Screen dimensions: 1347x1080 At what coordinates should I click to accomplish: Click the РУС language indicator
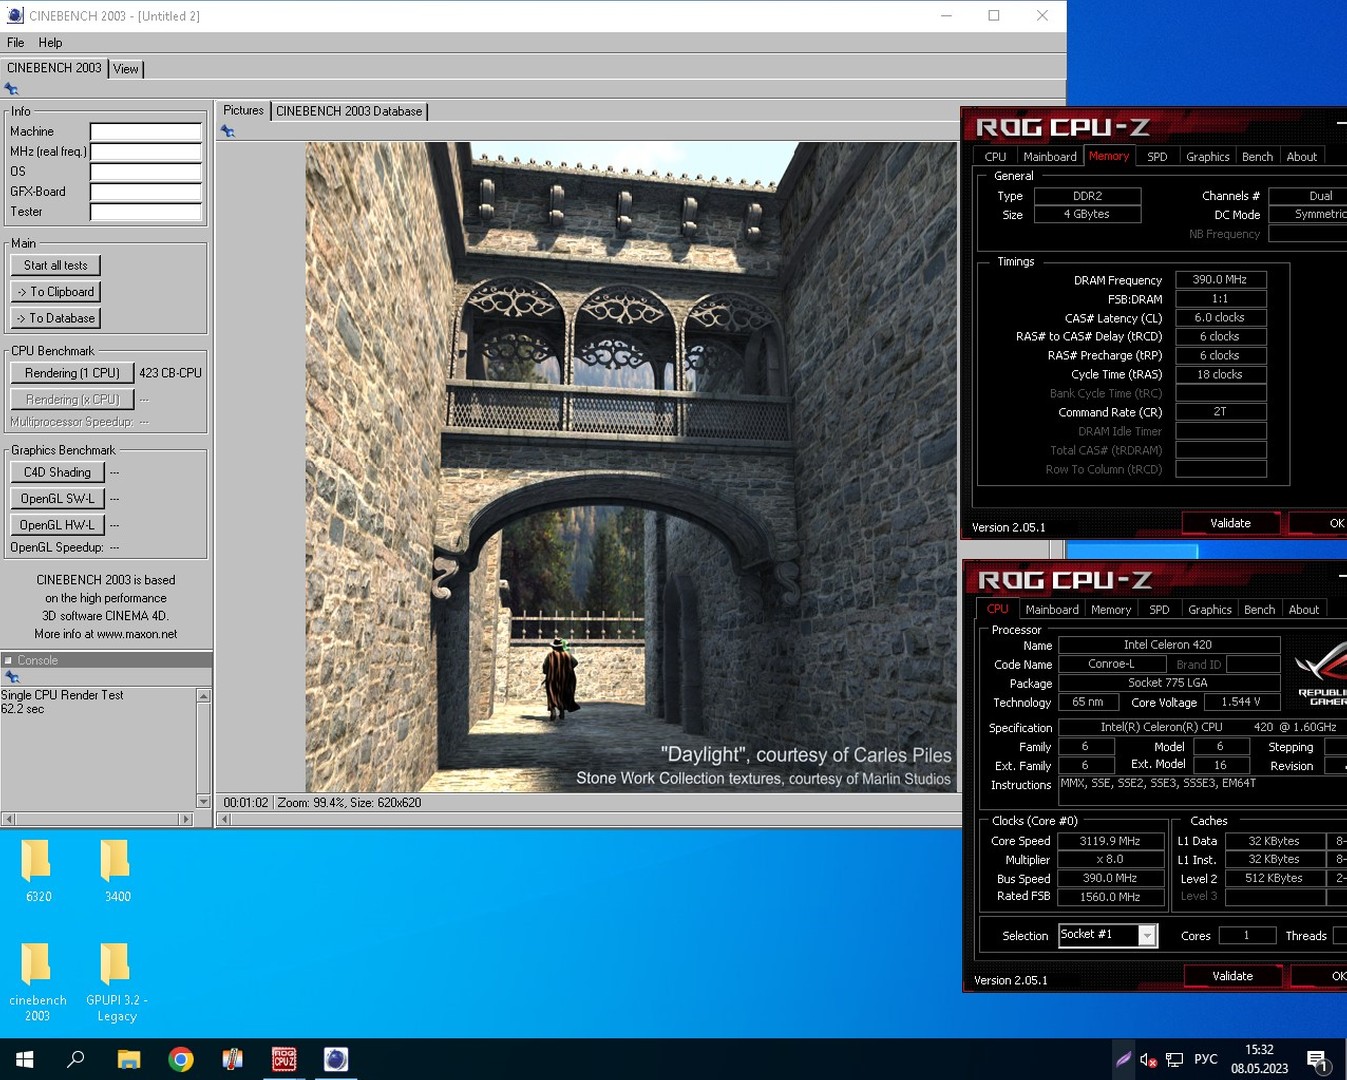click(x=1206, y=1059)
